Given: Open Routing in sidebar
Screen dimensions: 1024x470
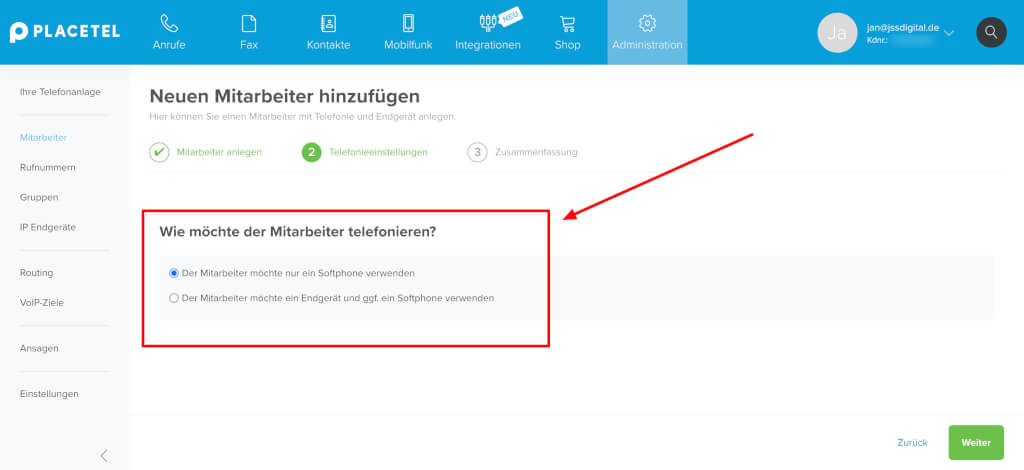Looking at the screenshot, I should (x=37, y=273).
